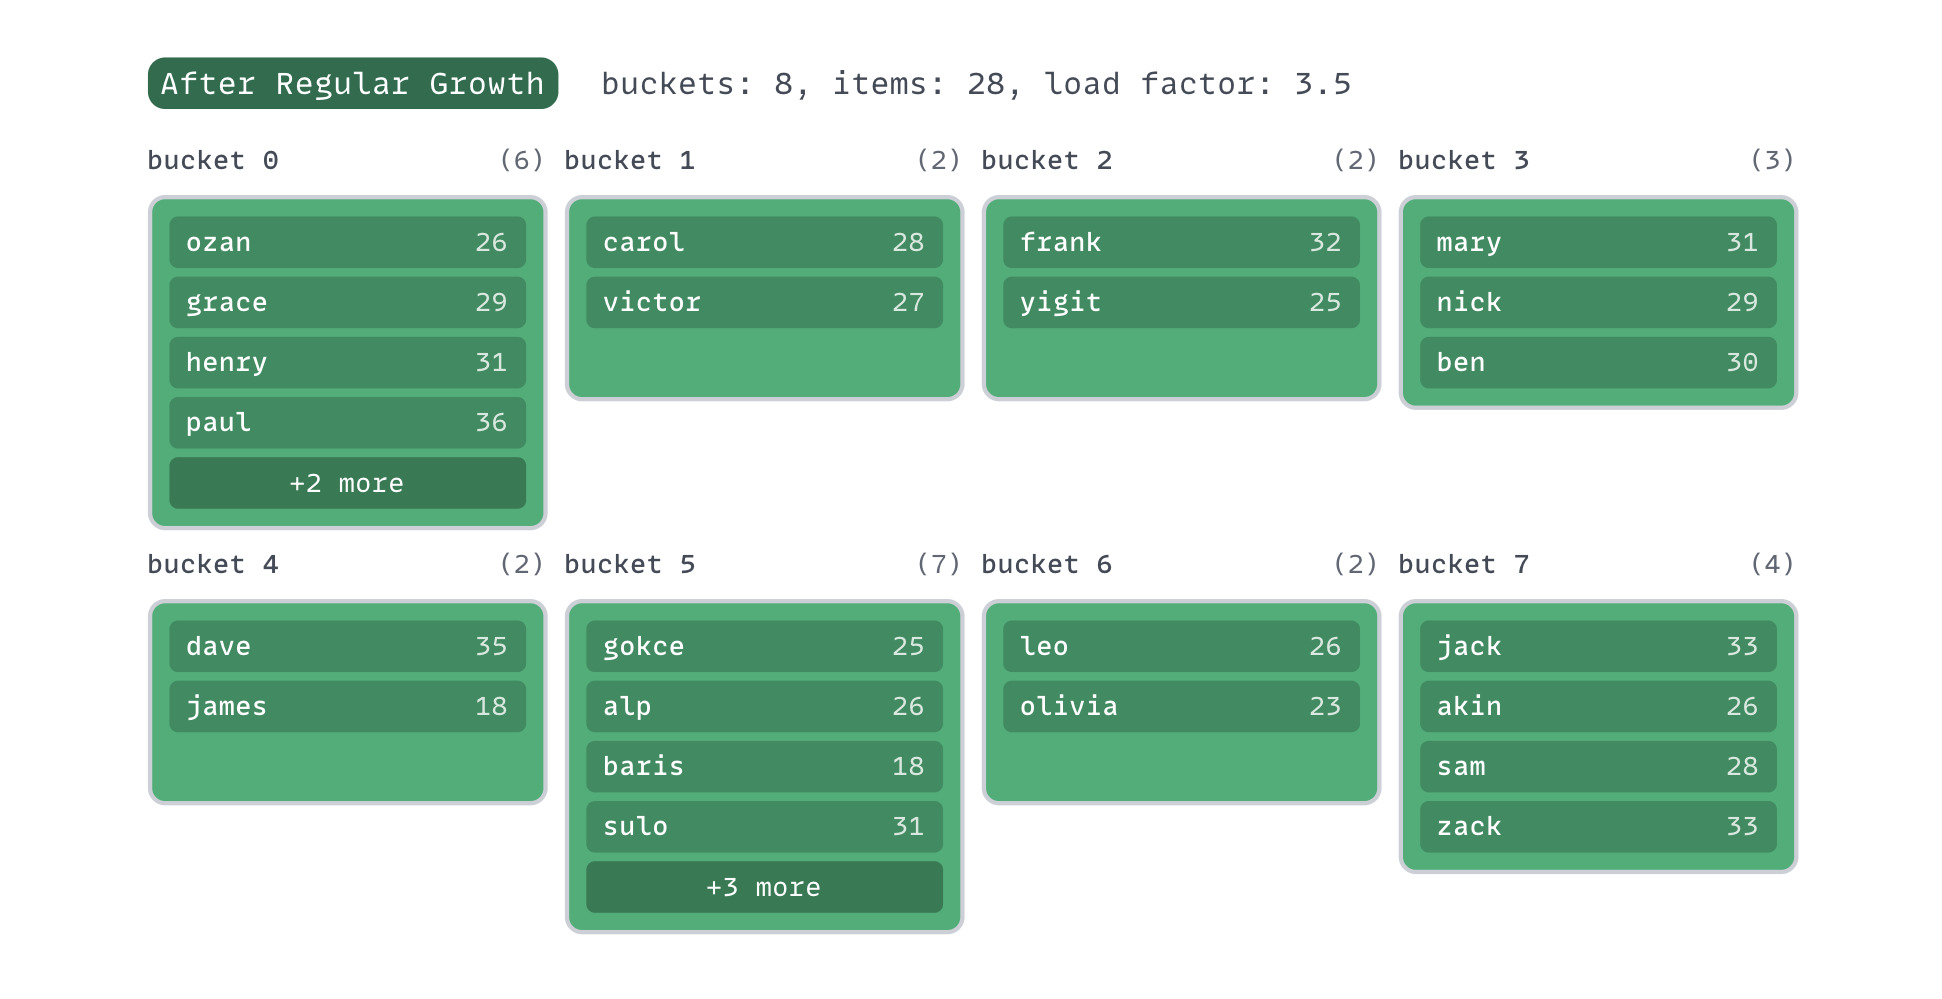Select the 'yigit' row

[1181, 302]
